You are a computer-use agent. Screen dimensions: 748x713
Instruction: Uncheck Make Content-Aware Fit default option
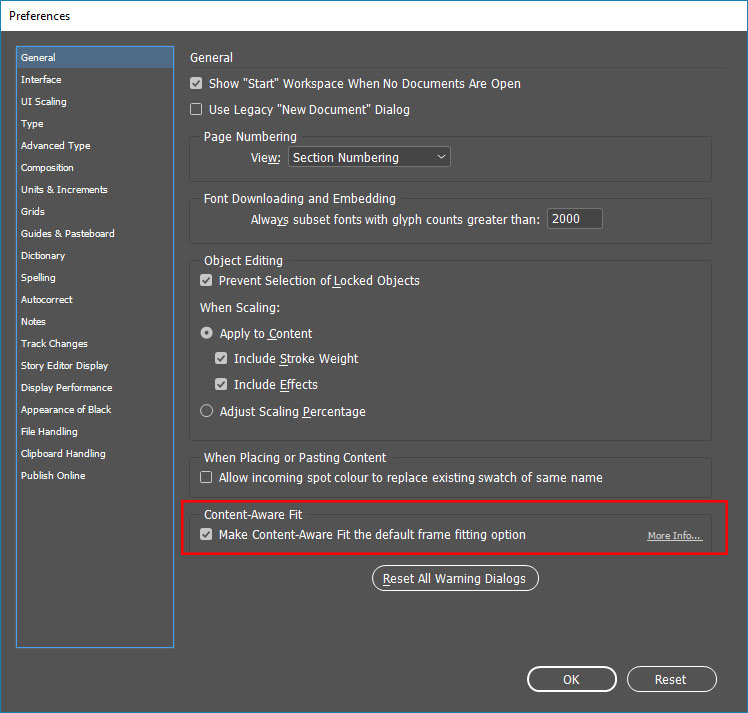pyautogui.click(x=206, y=534)
